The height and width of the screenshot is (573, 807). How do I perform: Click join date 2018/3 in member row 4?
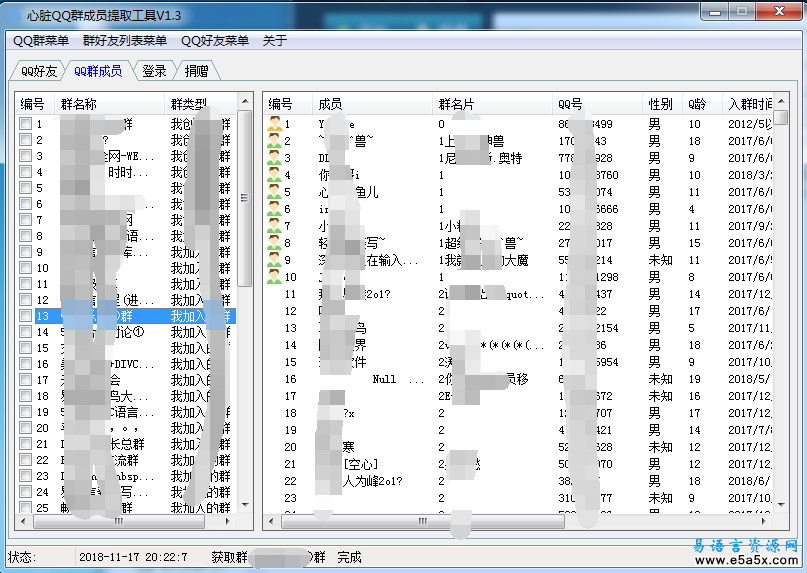tap(750, 175)
